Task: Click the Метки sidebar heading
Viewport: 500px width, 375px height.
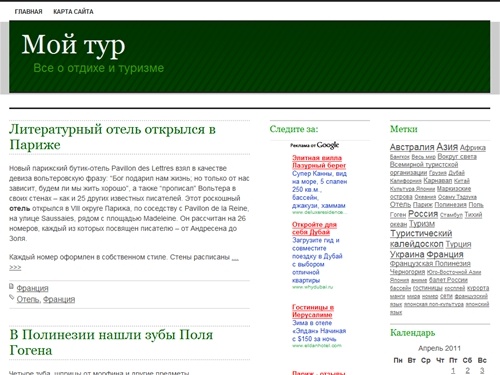Action: pos(404,129)
